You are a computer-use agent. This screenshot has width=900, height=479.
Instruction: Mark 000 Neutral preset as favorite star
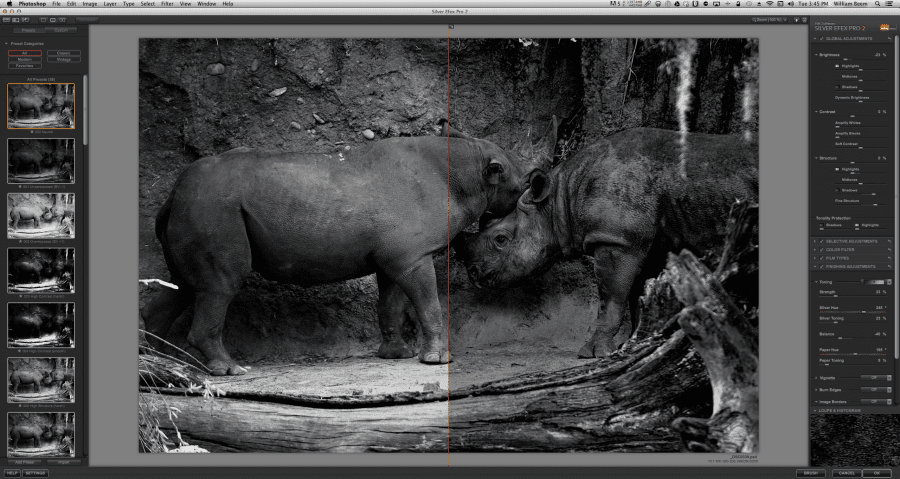(x=32, y=132)
